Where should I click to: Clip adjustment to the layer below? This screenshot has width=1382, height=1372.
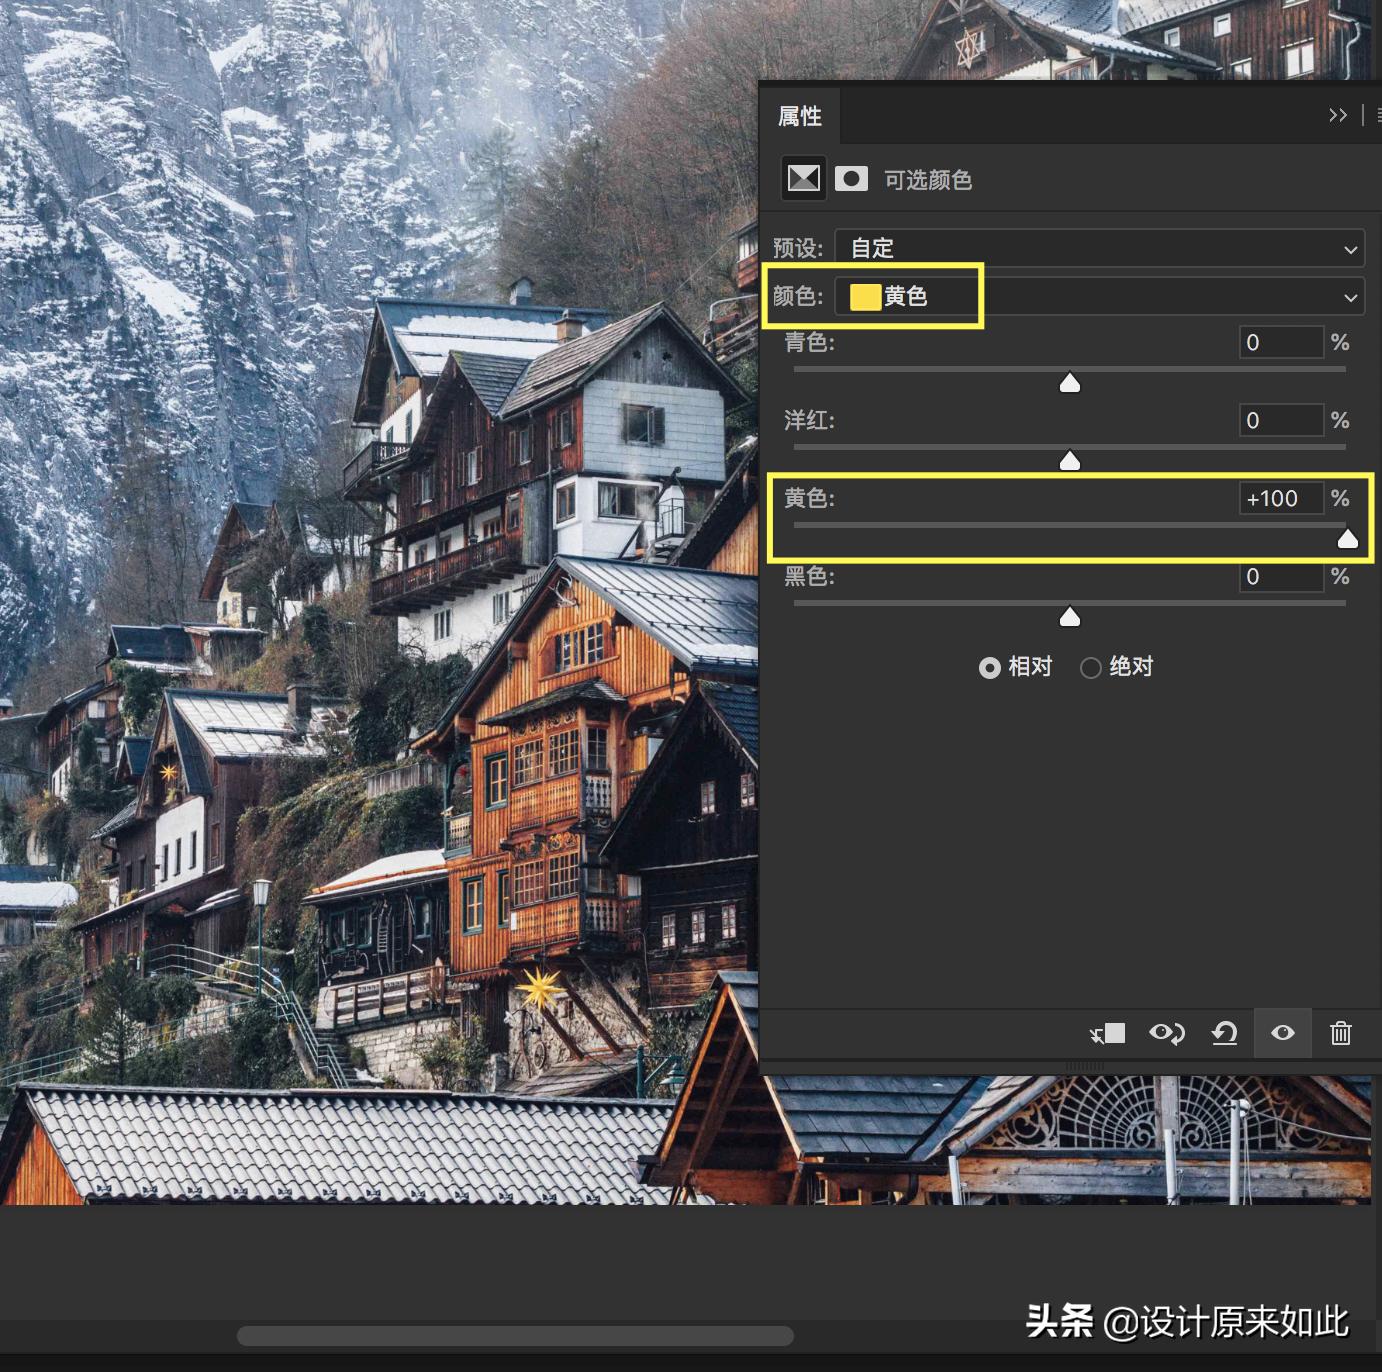click(1108, 1033)
